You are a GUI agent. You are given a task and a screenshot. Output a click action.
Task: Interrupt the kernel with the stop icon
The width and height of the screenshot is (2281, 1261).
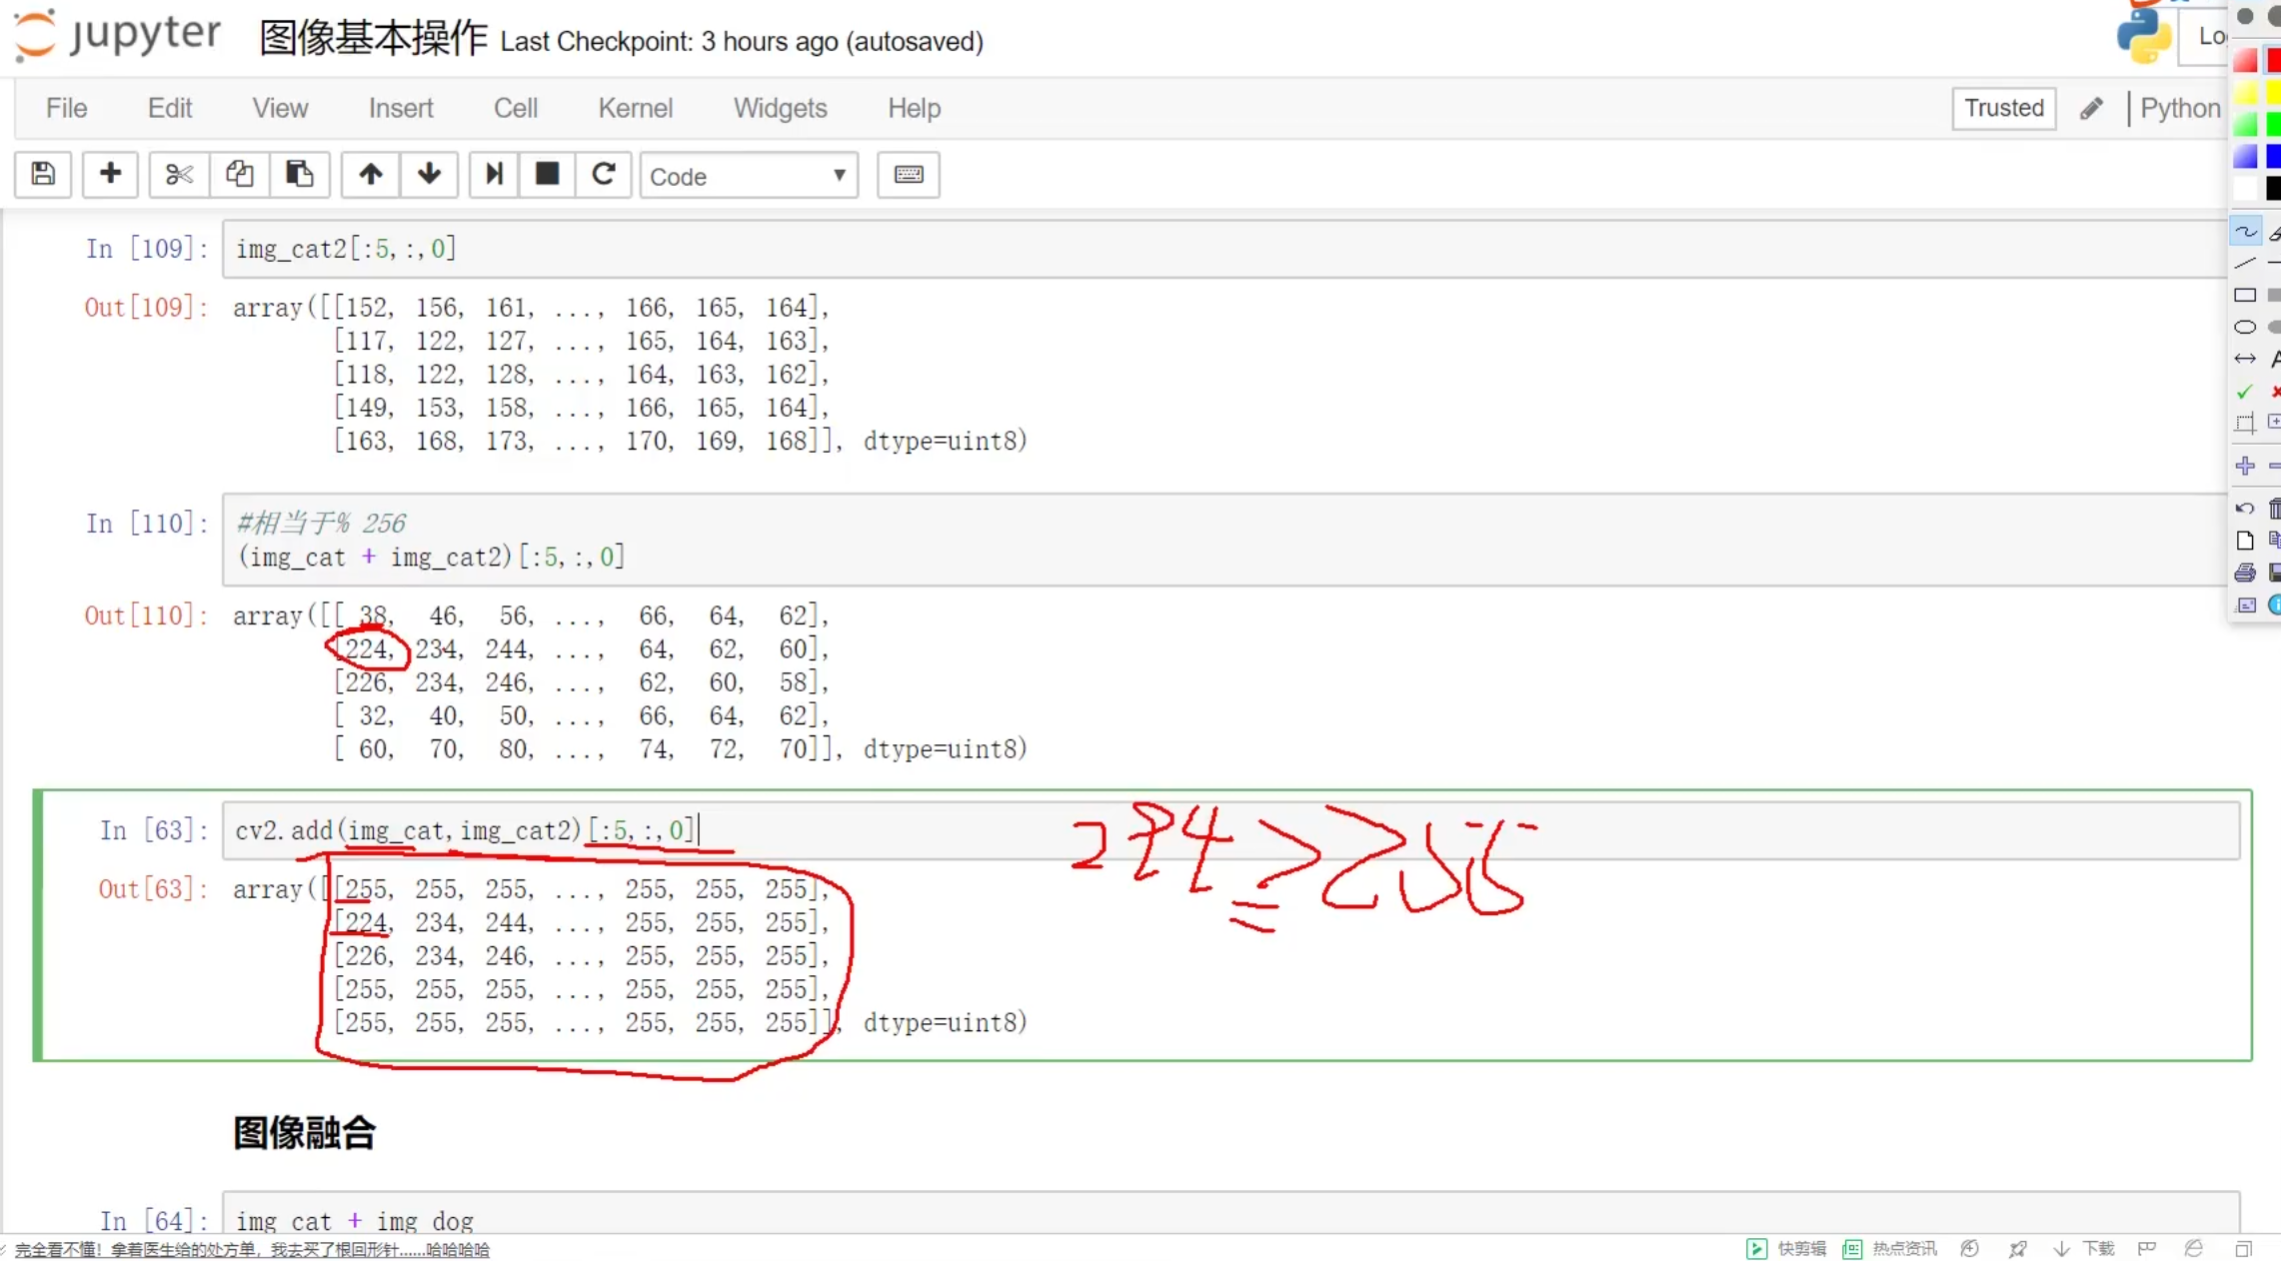tap(547, 175)
